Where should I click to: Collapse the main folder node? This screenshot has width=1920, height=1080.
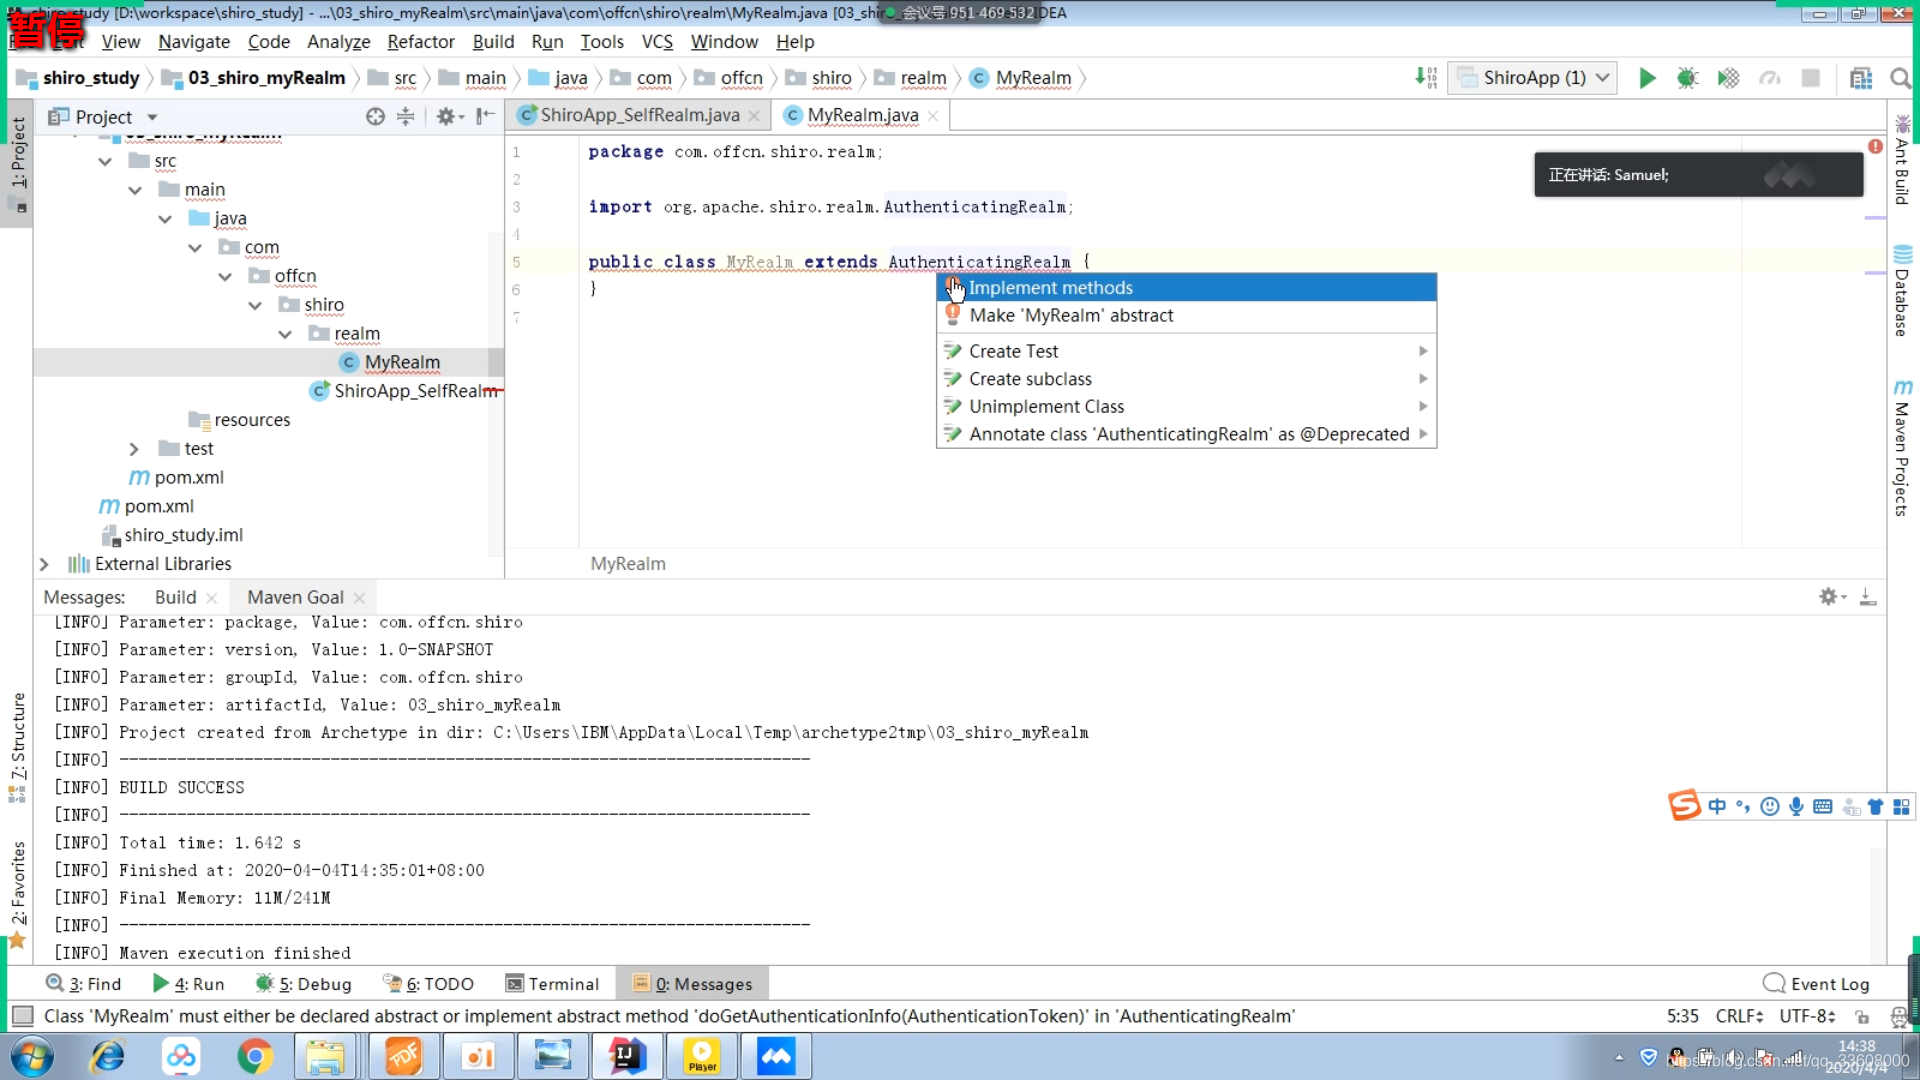pyautogui.click(x=135, y=190)
